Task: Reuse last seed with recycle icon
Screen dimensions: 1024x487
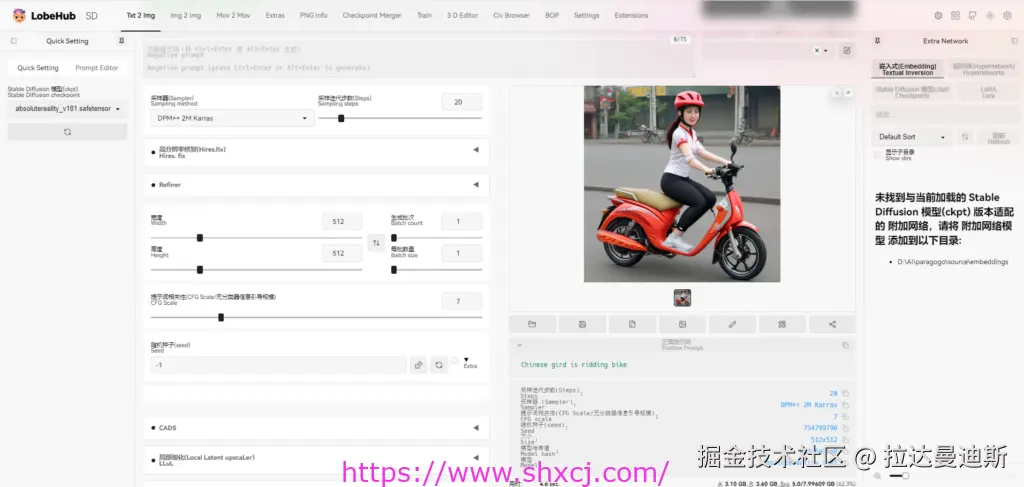Action: (439, 365)
